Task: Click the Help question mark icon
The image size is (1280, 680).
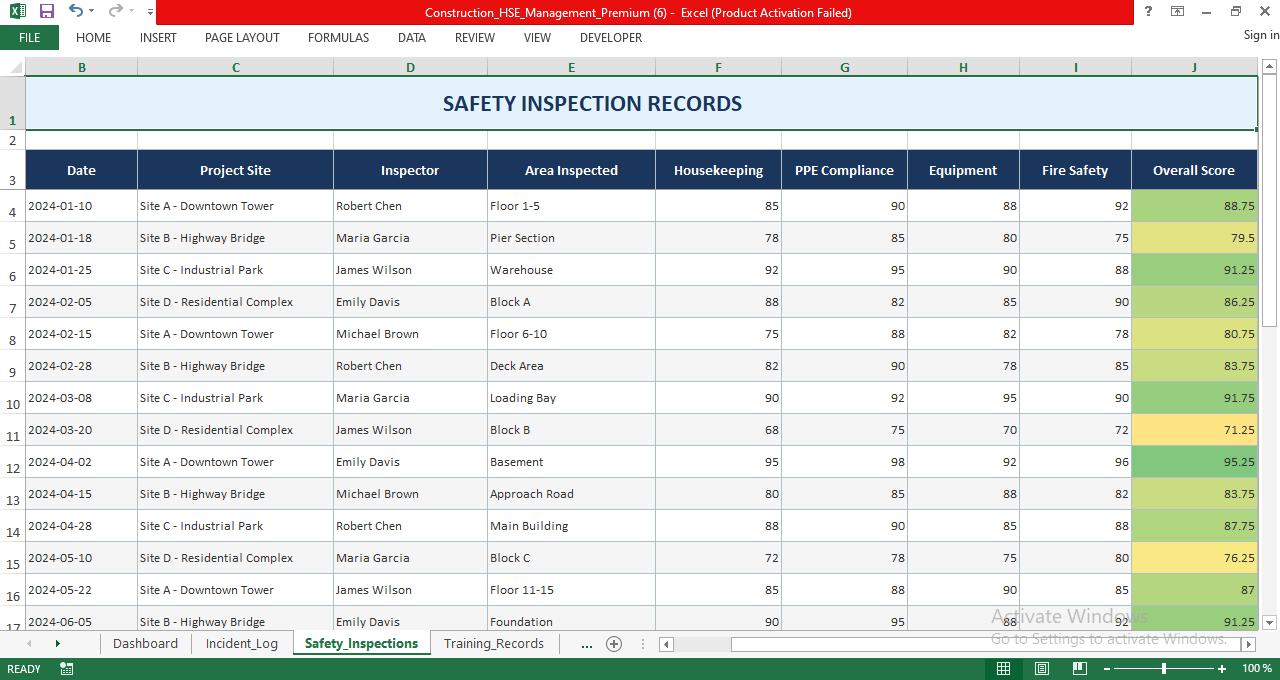Action: coord(1147,12)
